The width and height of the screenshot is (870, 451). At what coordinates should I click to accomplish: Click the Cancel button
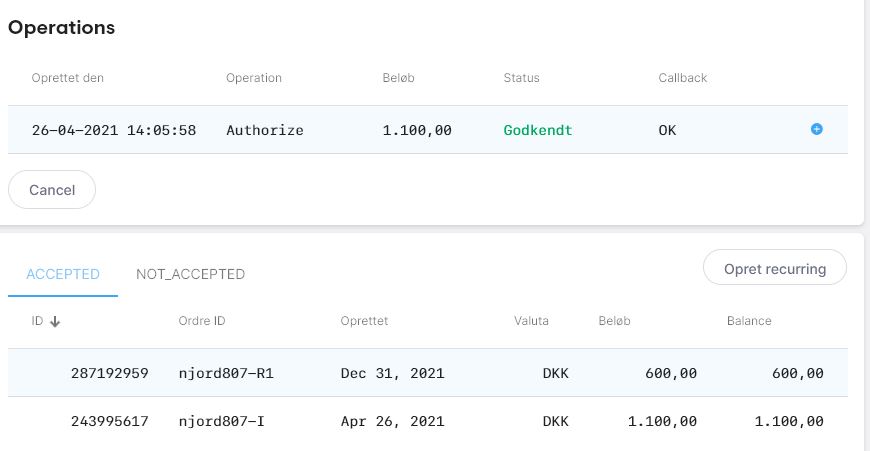52,190
